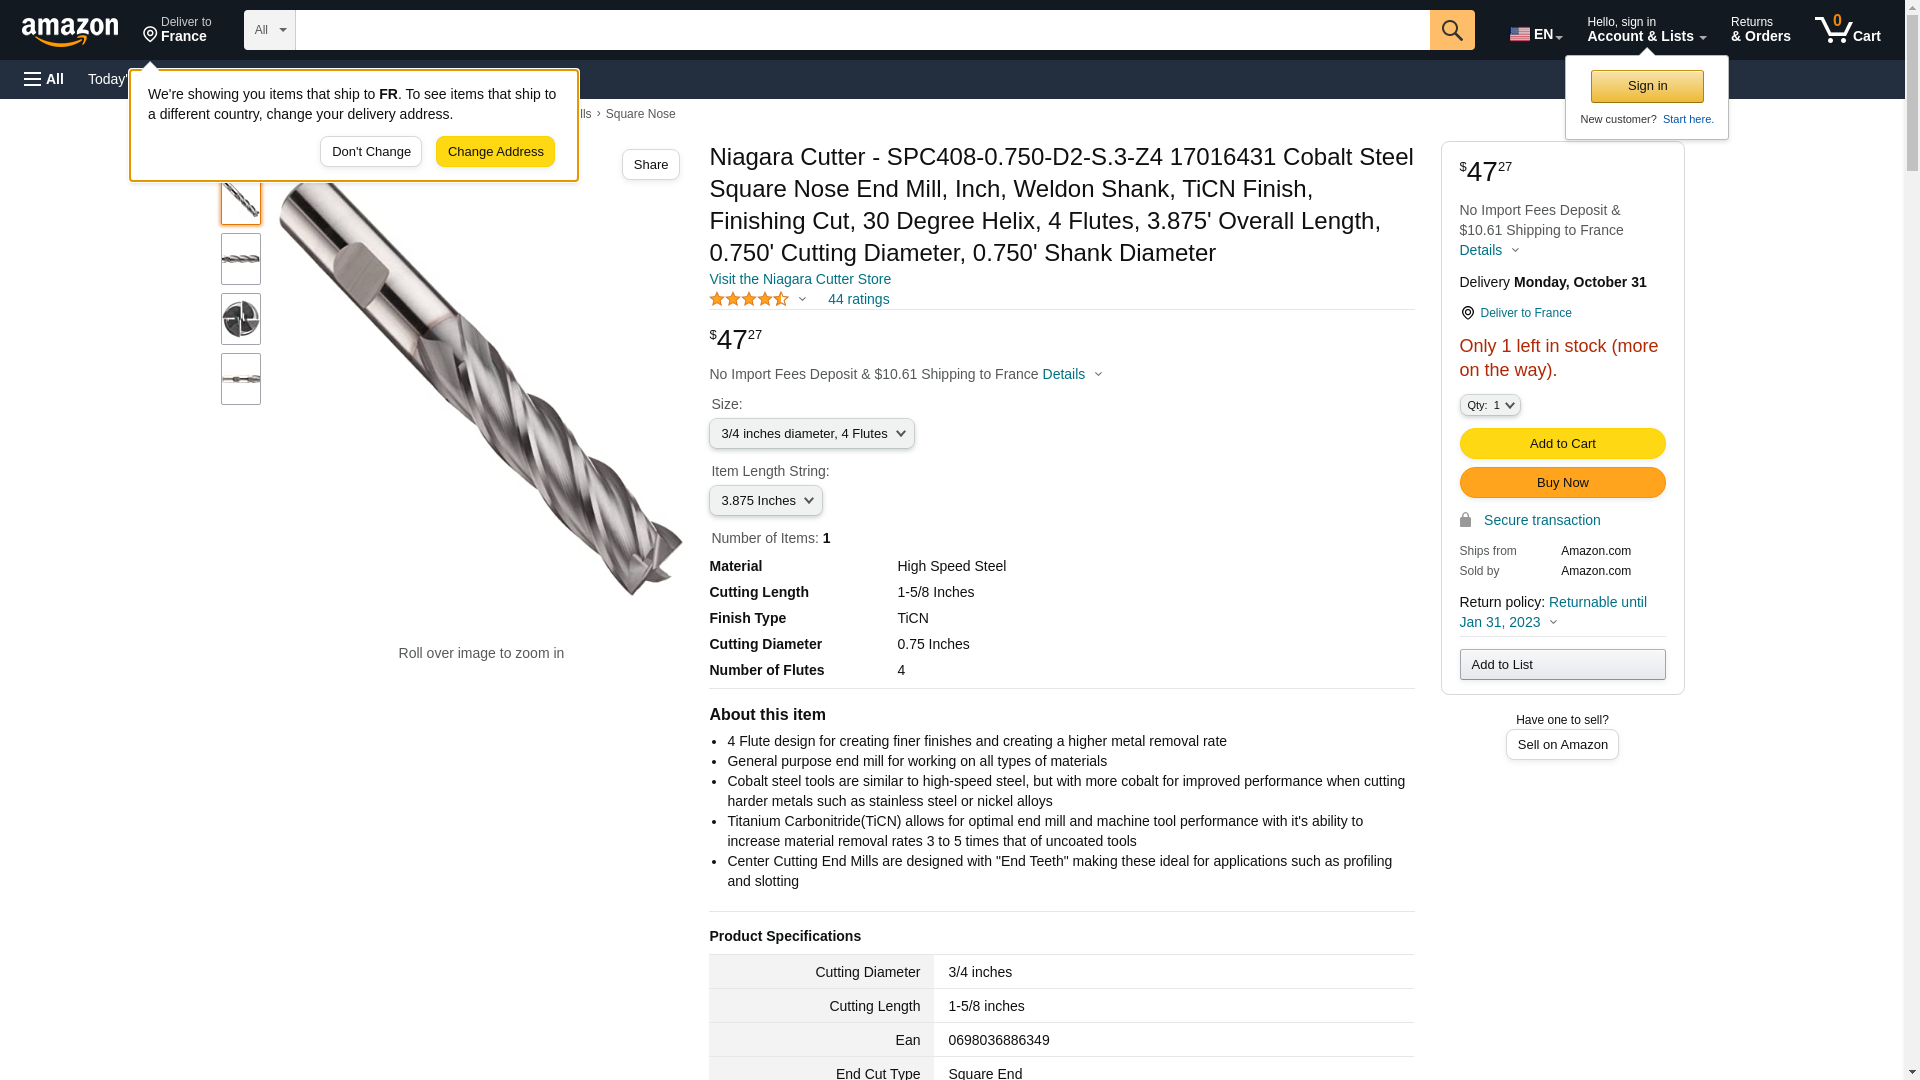Click the Amazon logo
Viewport: 1920px width, 1080px height.
click(70, 31)
